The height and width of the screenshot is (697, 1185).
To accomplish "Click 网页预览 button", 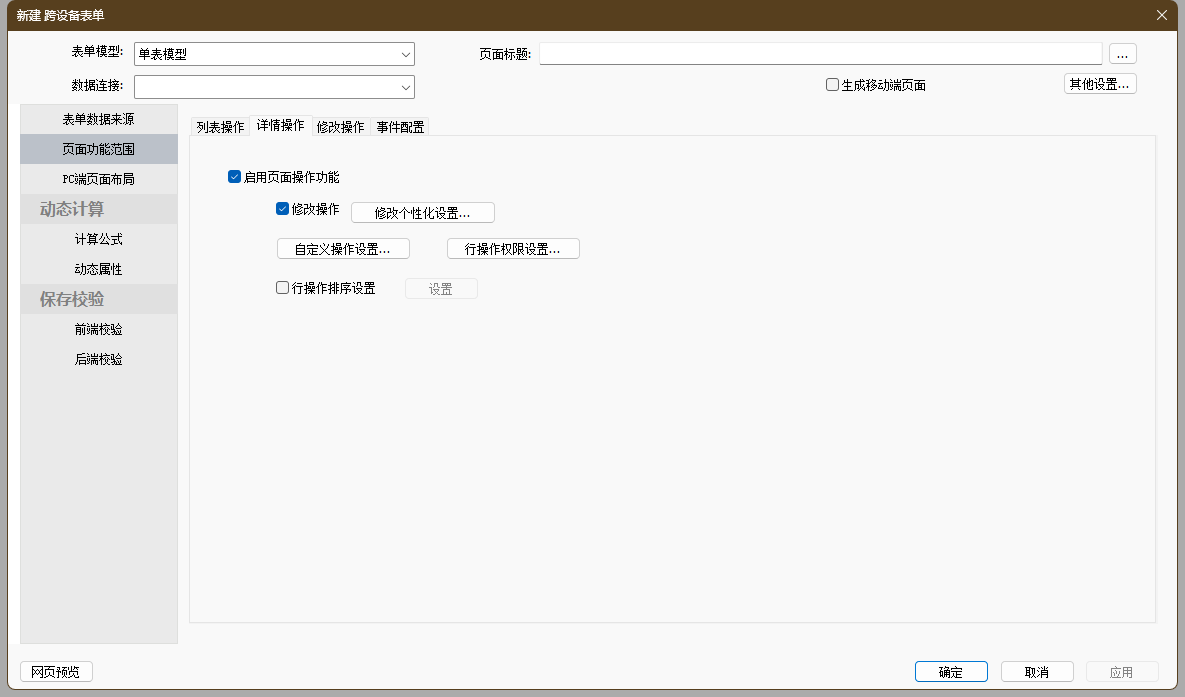I will pos(56,672).
